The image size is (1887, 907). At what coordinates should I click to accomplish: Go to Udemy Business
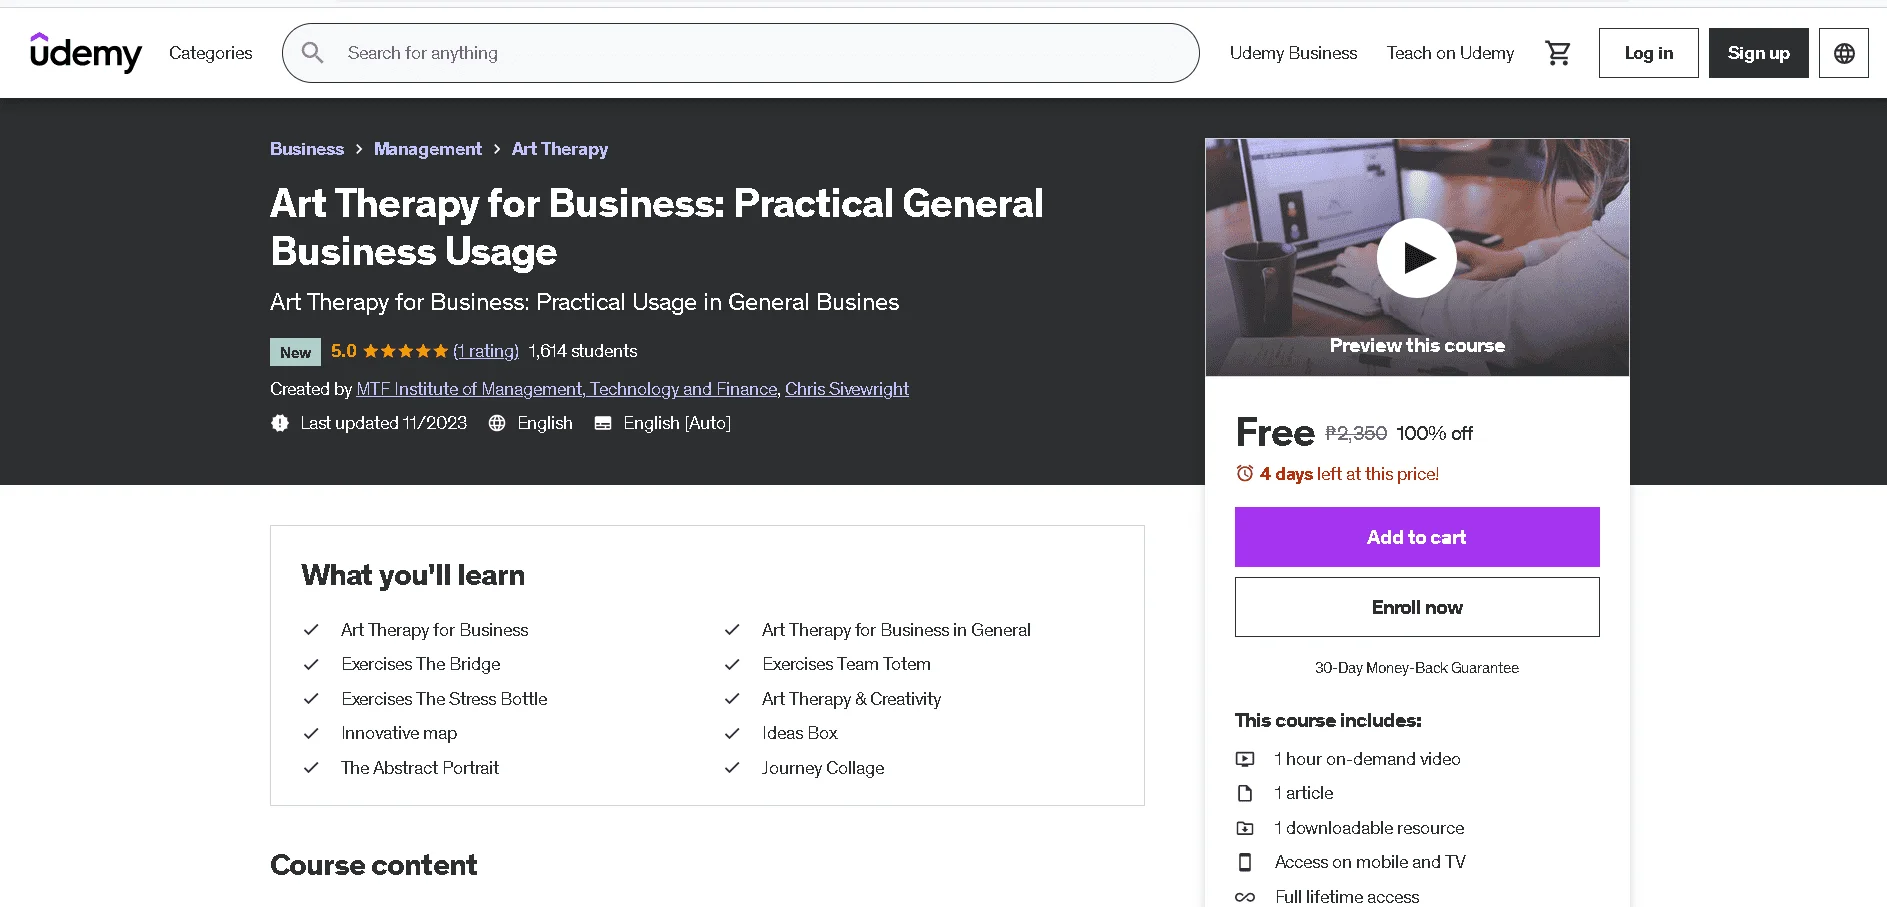(x=1293, y=53)
